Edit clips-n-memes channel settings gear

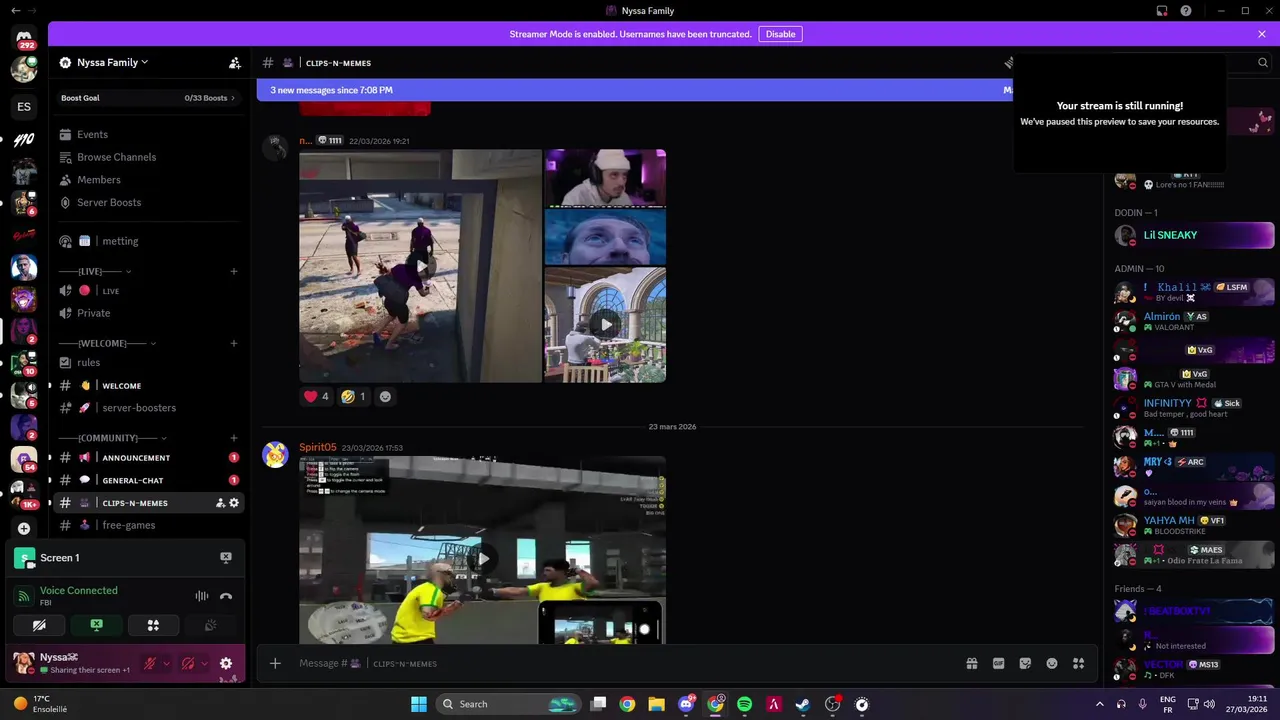click(234, 503)
